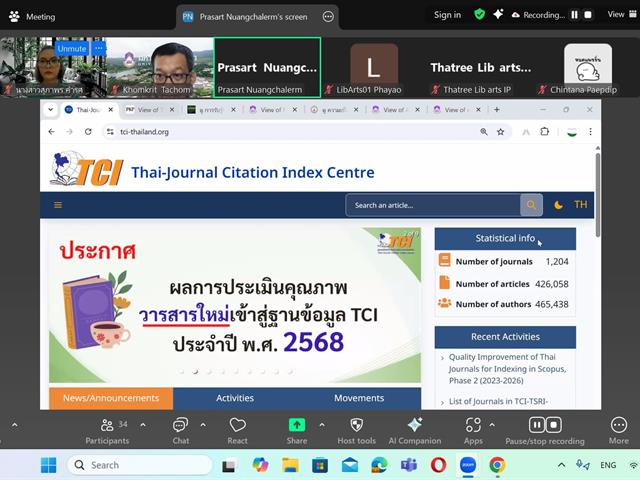Toggle dark mode moon icon

click(558, 205)
